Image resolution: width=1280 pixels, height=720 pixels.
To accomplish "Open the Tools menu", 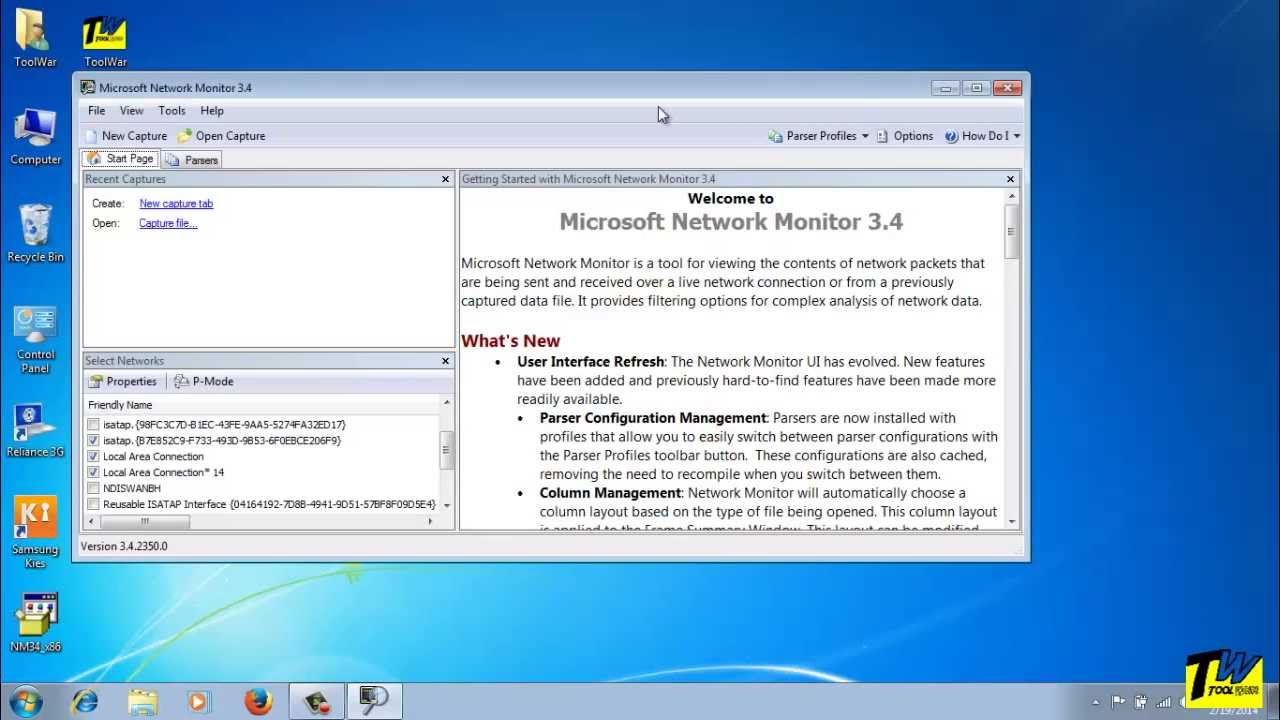I will point(172,111).
